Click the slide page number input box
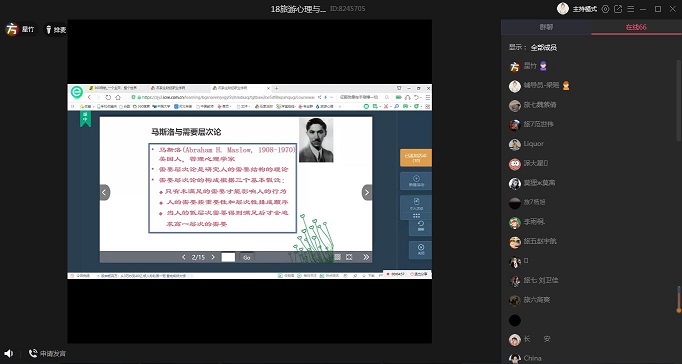682x364 pixels. tap(228, 257)
